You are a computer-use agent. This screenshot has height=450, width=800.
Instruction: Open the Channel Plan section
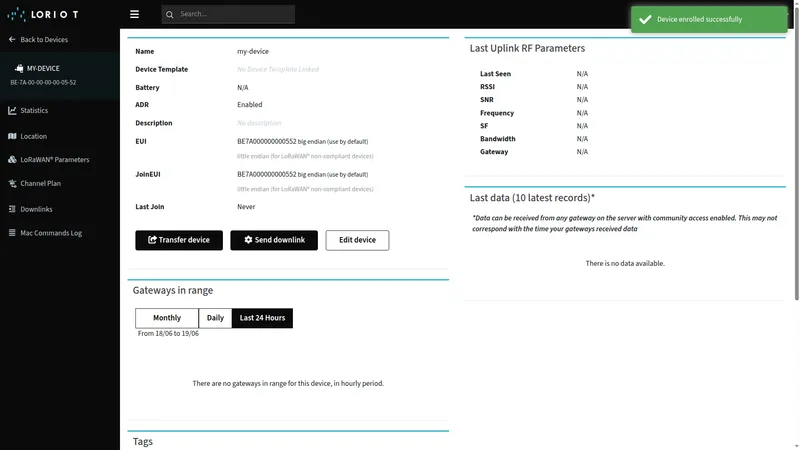click(x=40, y=183)
